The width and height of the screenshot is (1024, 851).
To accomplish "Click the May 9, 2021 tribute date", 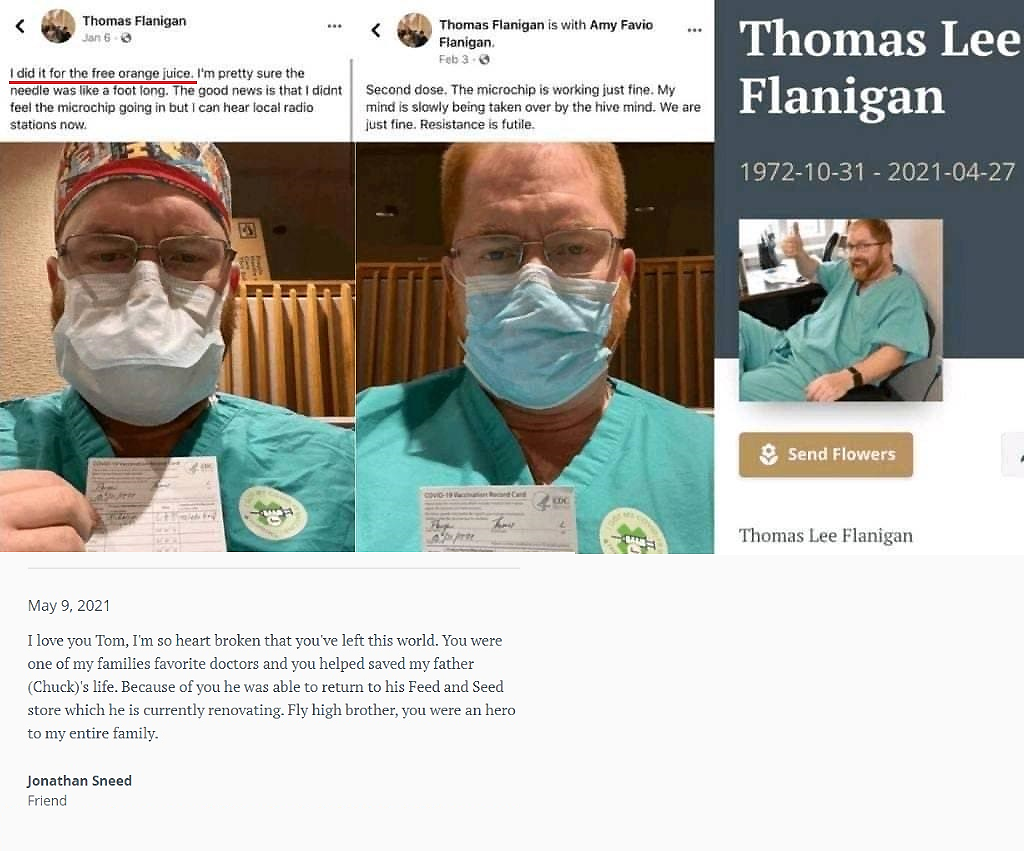I will pyautogui.click(x=69, y=606).
